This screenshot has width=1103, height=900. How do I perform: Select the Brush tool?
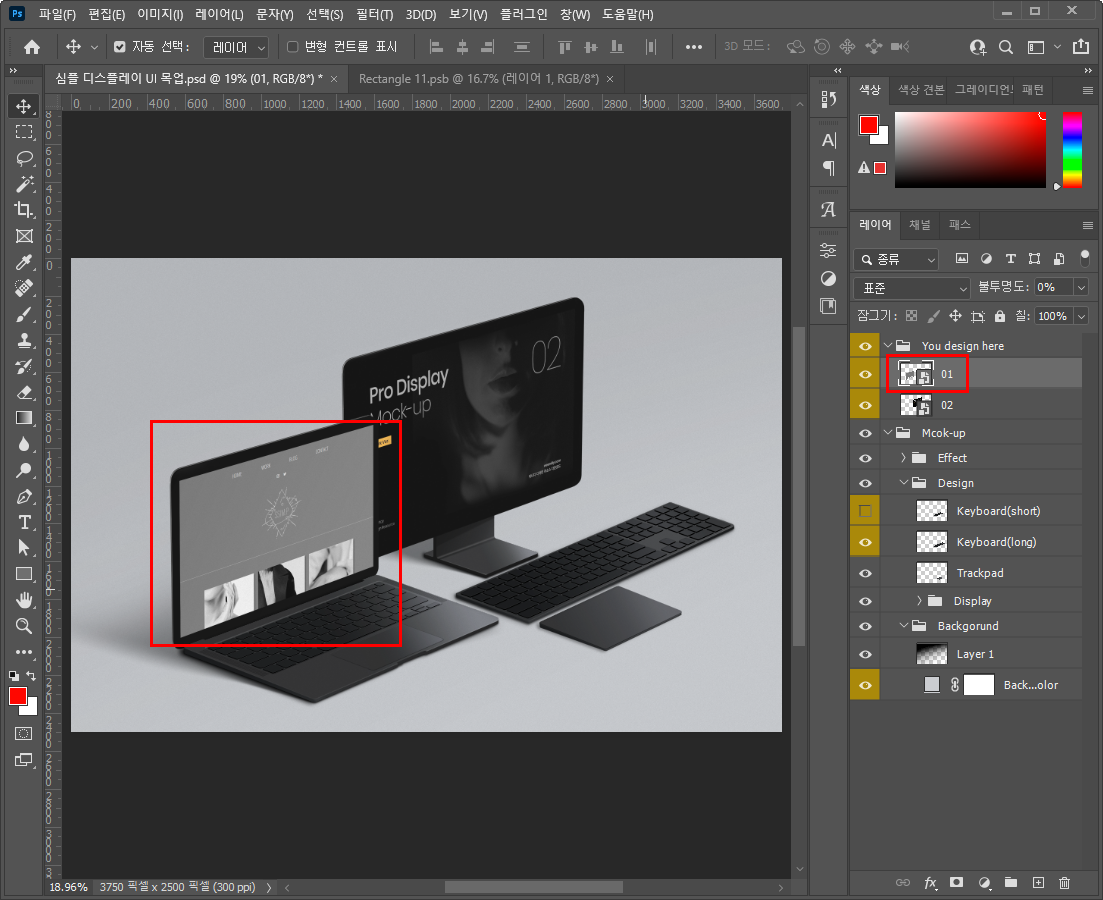click(x=24, y=315)
